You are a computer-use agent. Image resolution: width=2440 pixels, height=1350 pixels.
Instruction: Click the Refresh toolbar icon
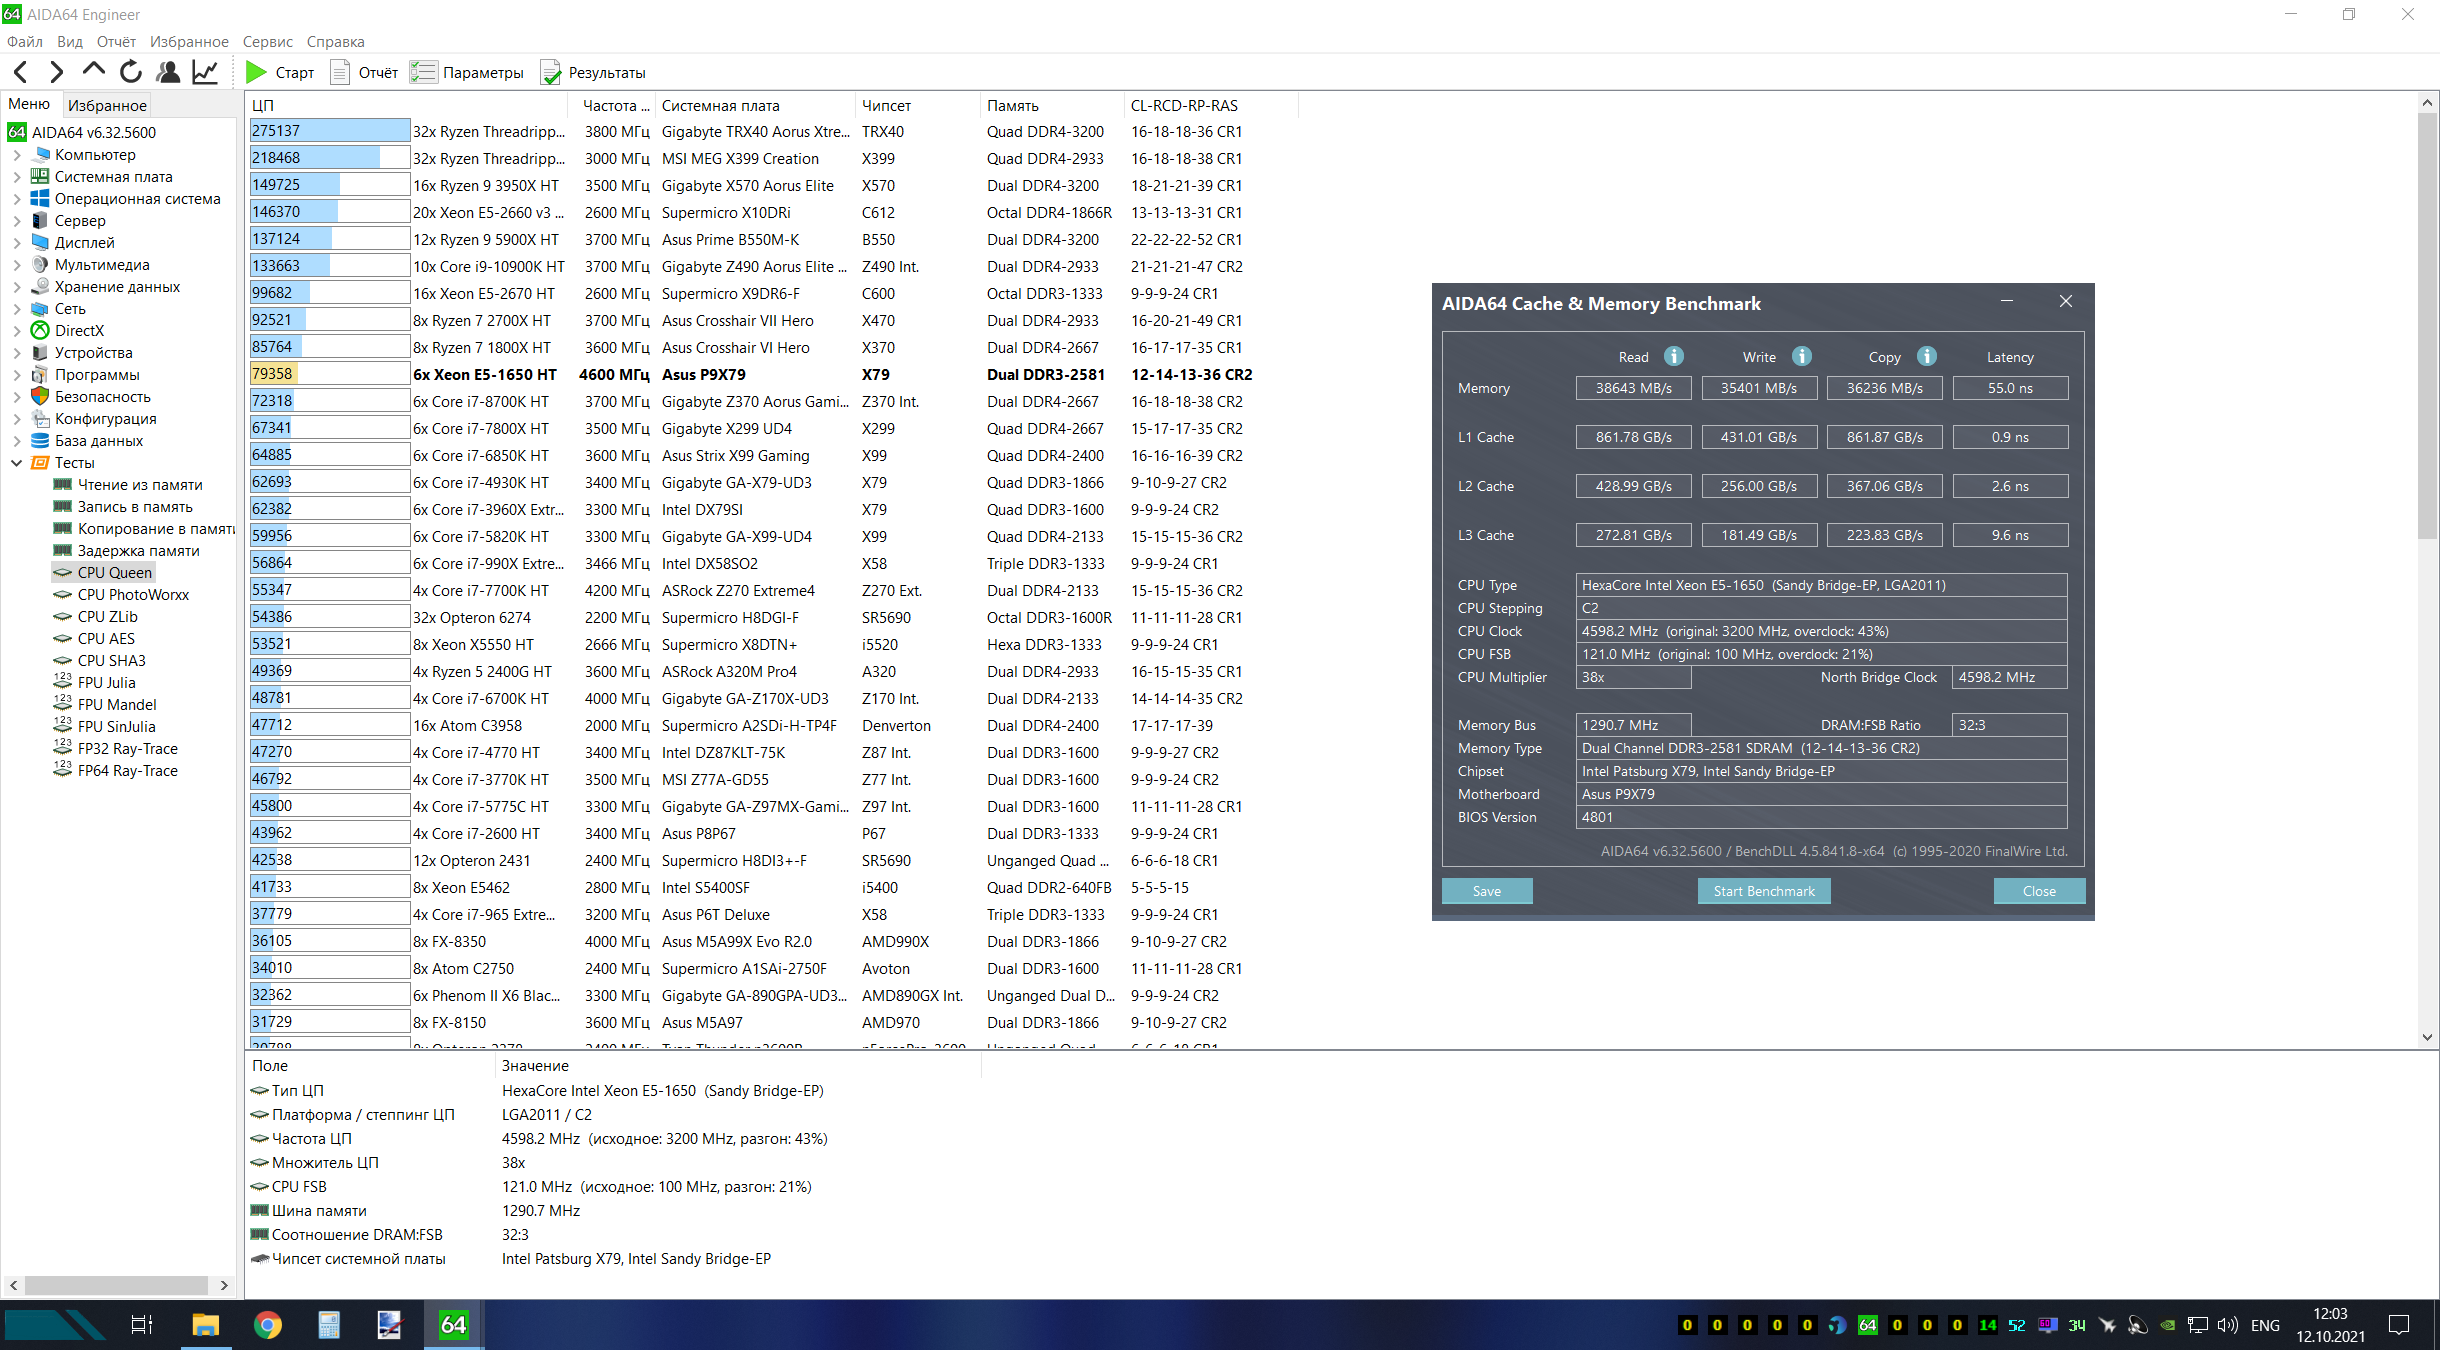click(x=131, y=72)
